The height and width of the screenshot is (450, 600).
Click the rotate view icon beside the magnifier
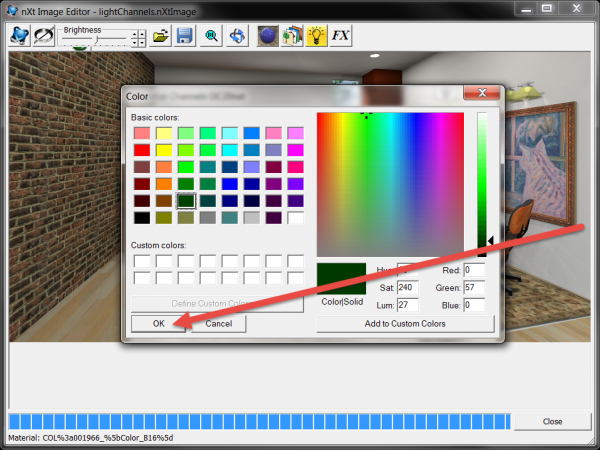pyautogui.click(x=237, y=36)
